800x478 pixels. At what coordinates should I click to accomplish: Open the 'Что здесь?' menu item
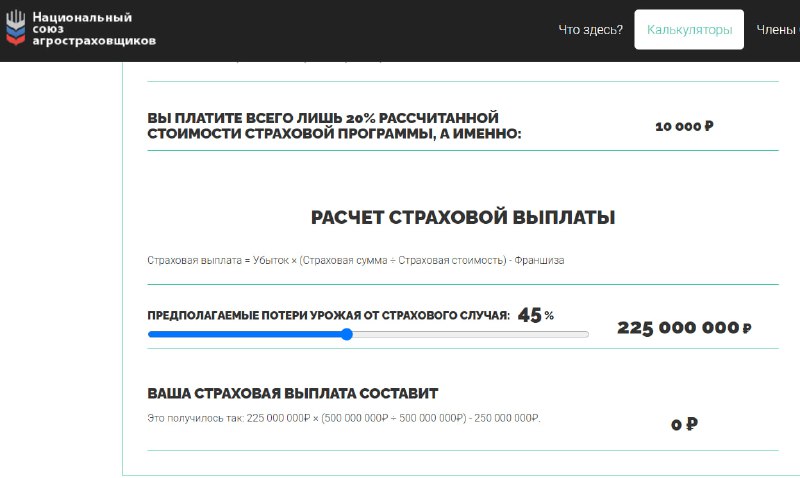(x=590, y=30)
